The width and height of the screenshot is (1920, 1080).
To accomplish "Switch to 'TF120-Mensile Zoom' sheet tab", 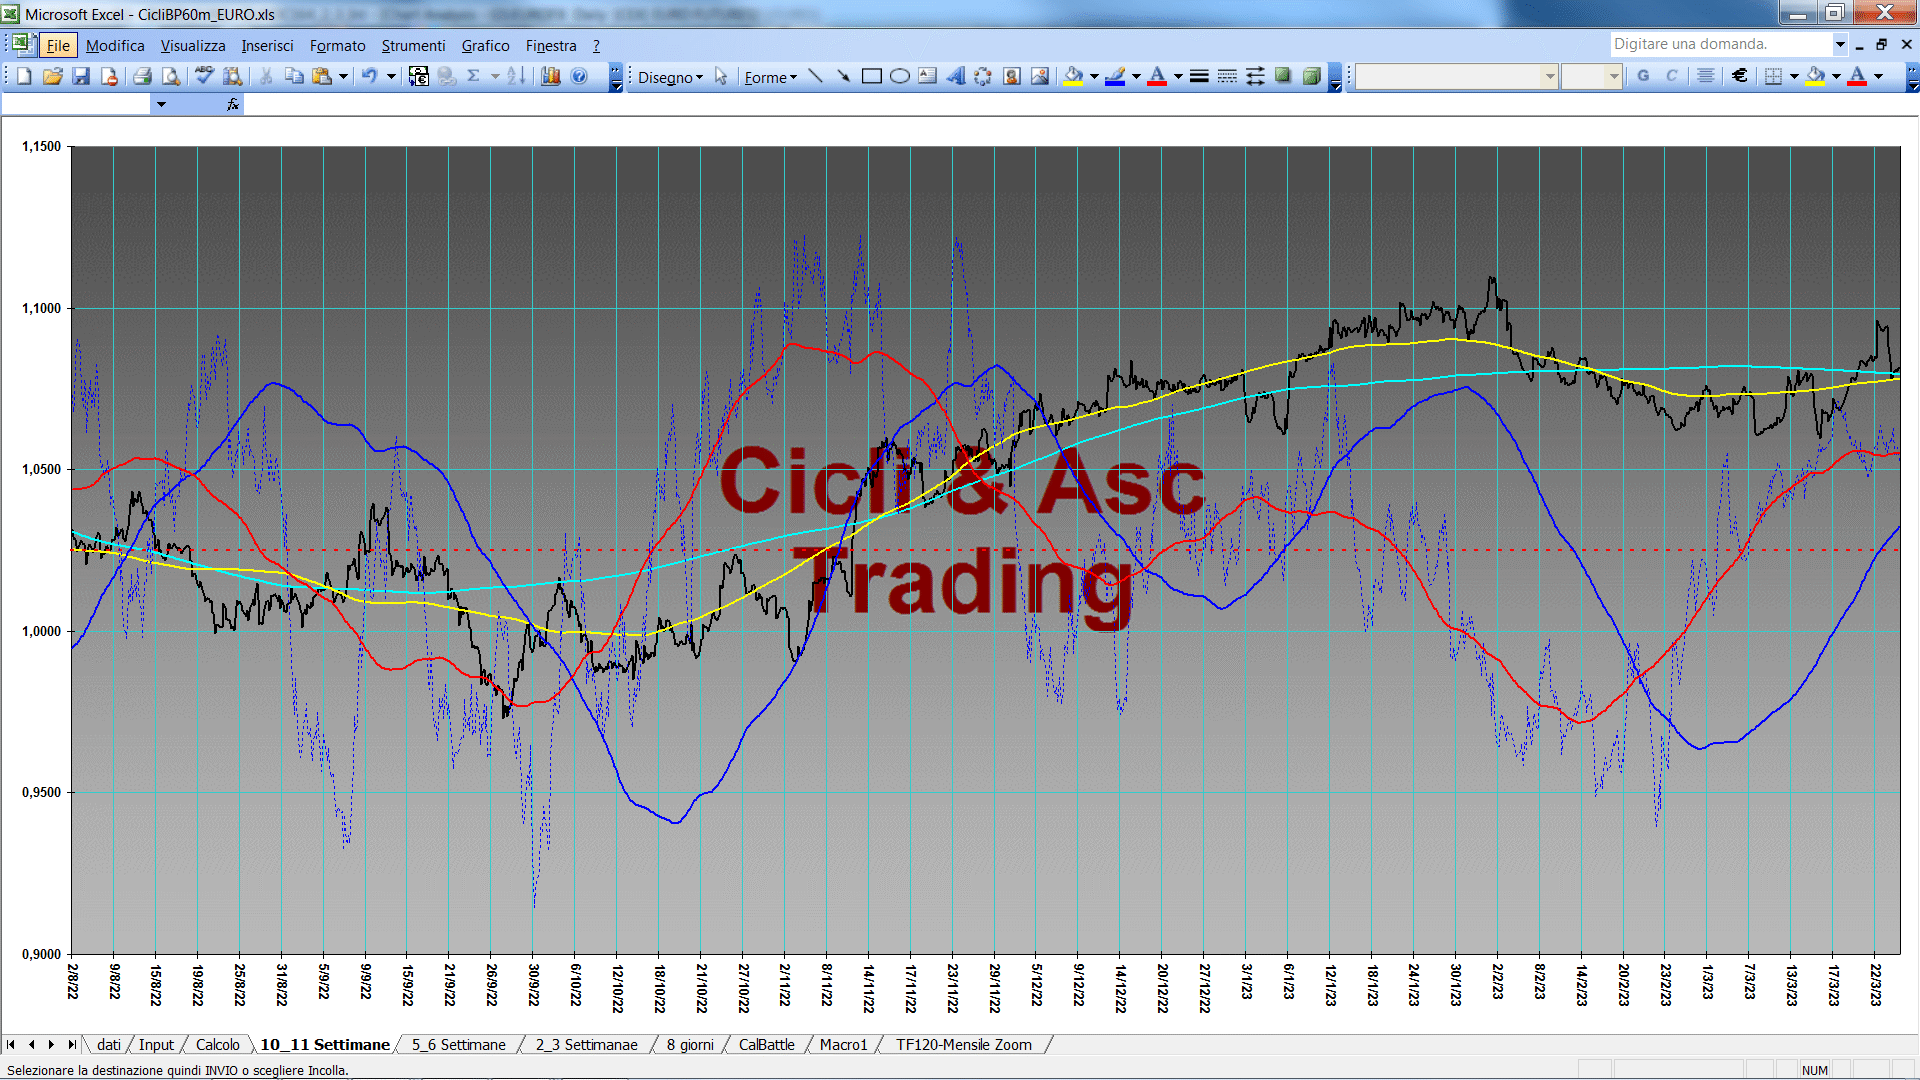I will (963, 1045).
